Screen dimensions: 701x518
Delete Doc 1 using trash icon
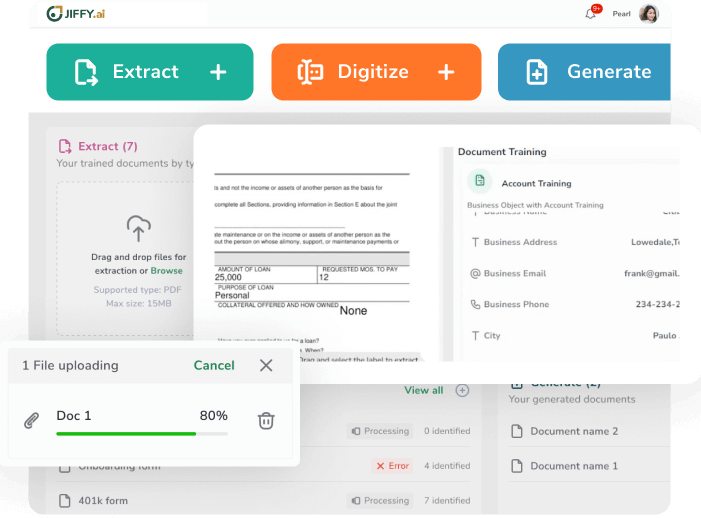point(266,421)
